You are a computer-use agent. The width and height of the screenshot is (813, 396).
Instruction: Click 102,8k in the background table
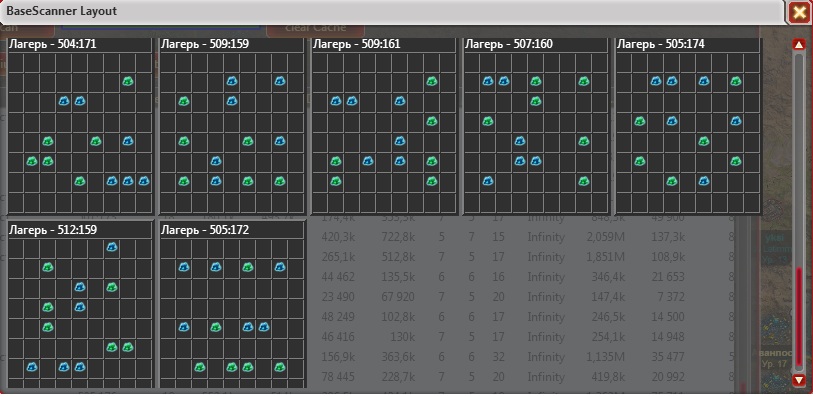coord(398,317)
